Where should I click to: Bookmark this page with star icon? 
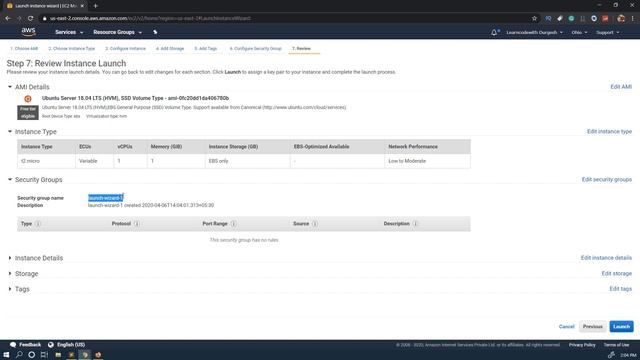[534, 18]
